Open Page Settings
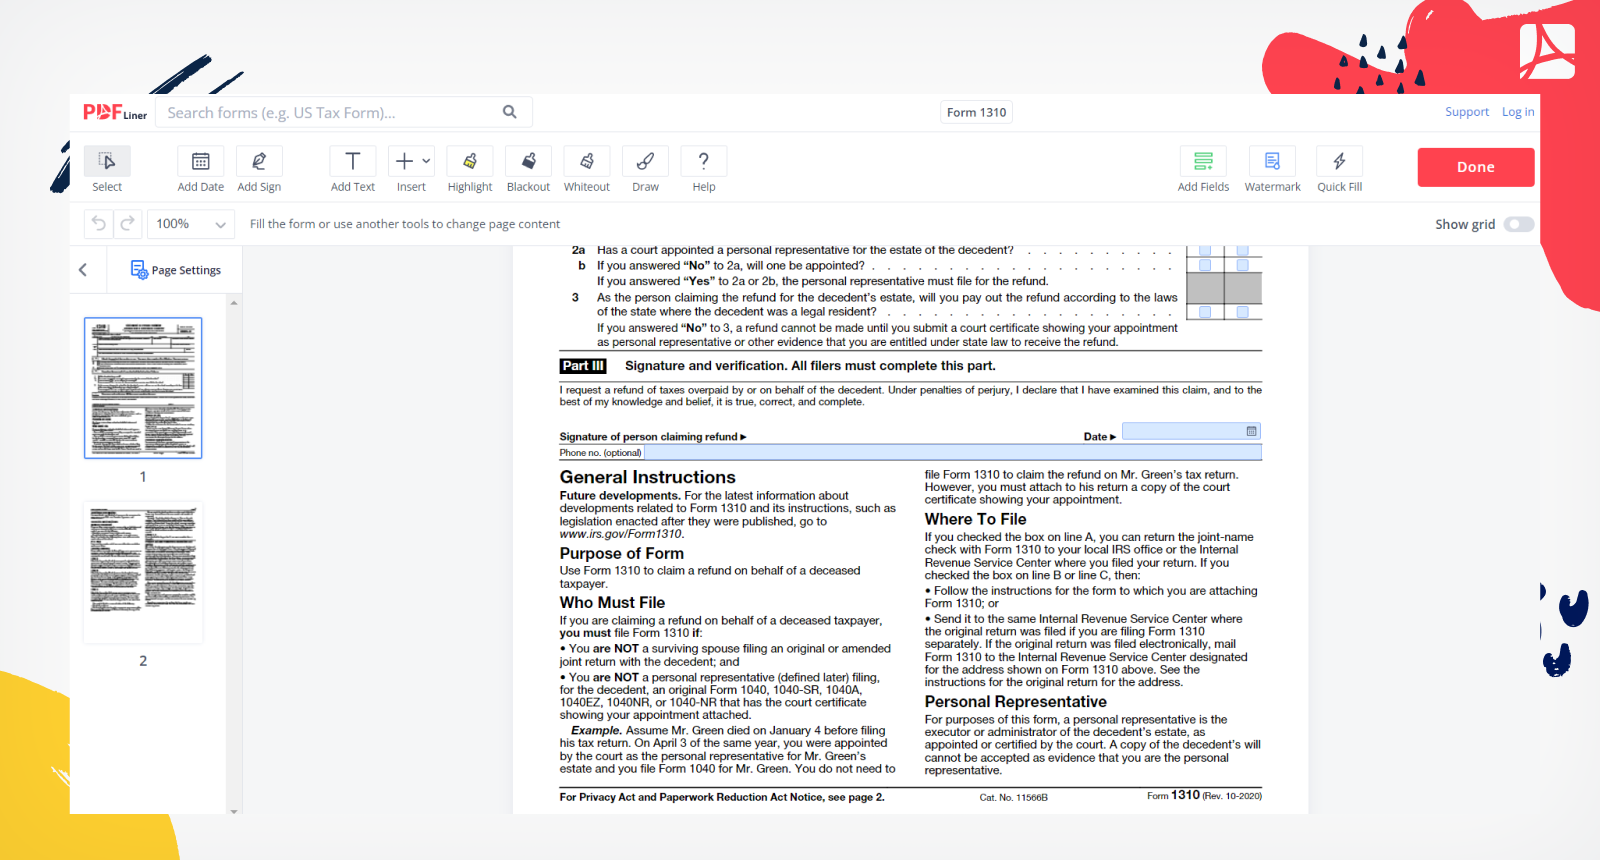Screen dimensions: 1600x860 tap(176, 270)
